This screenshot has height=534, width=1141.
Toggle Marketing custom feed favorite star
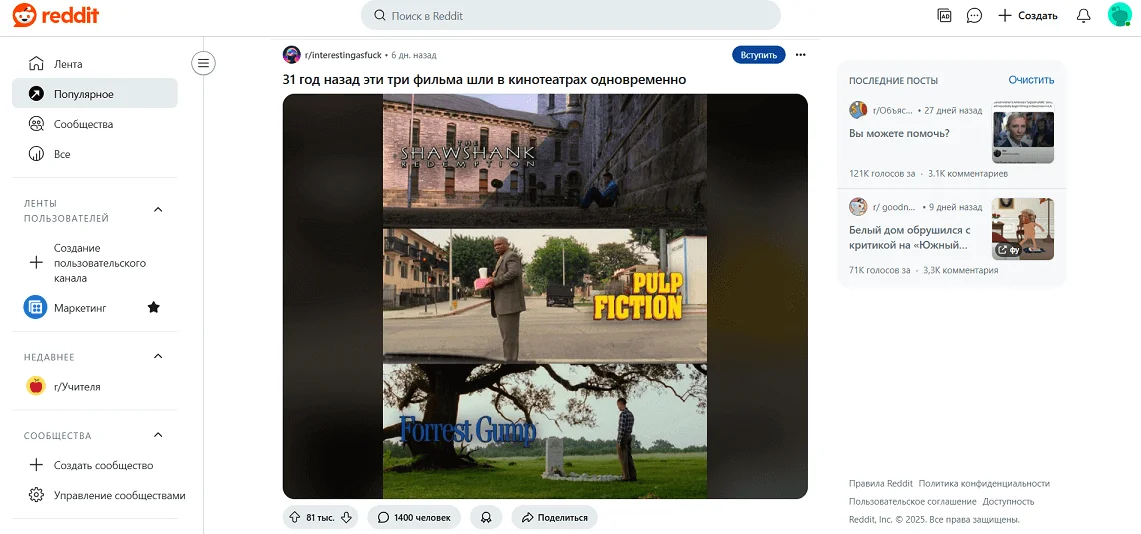click(x=154, y=308)
